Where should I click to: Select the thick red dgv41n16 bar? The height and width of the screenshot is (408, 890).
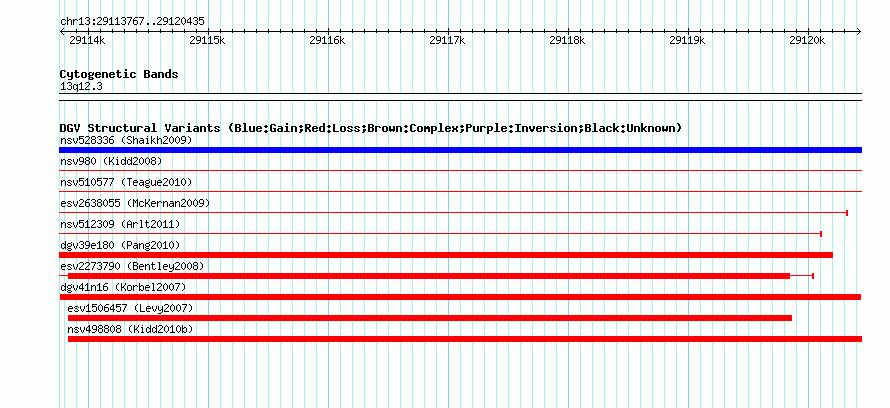point(460,297)
